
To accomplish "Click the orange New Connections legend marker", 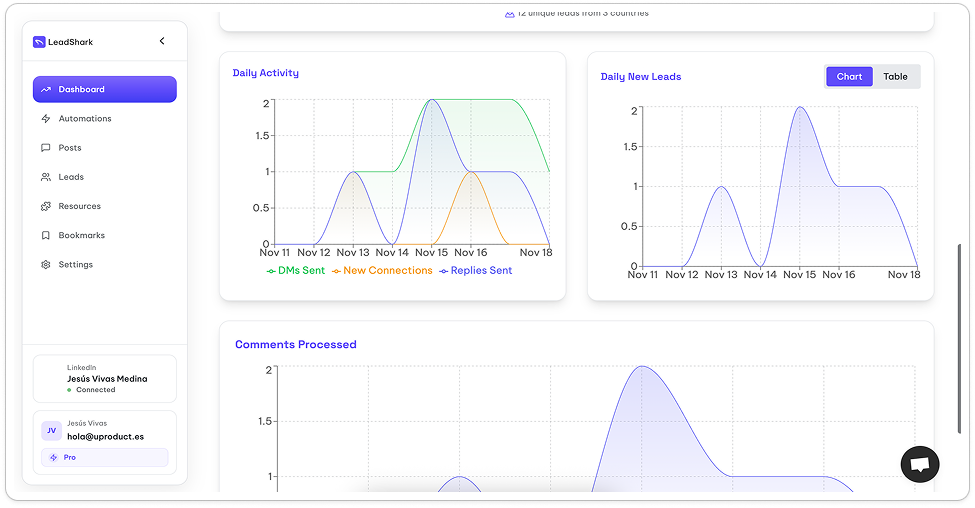I will (x=336, y=272).
